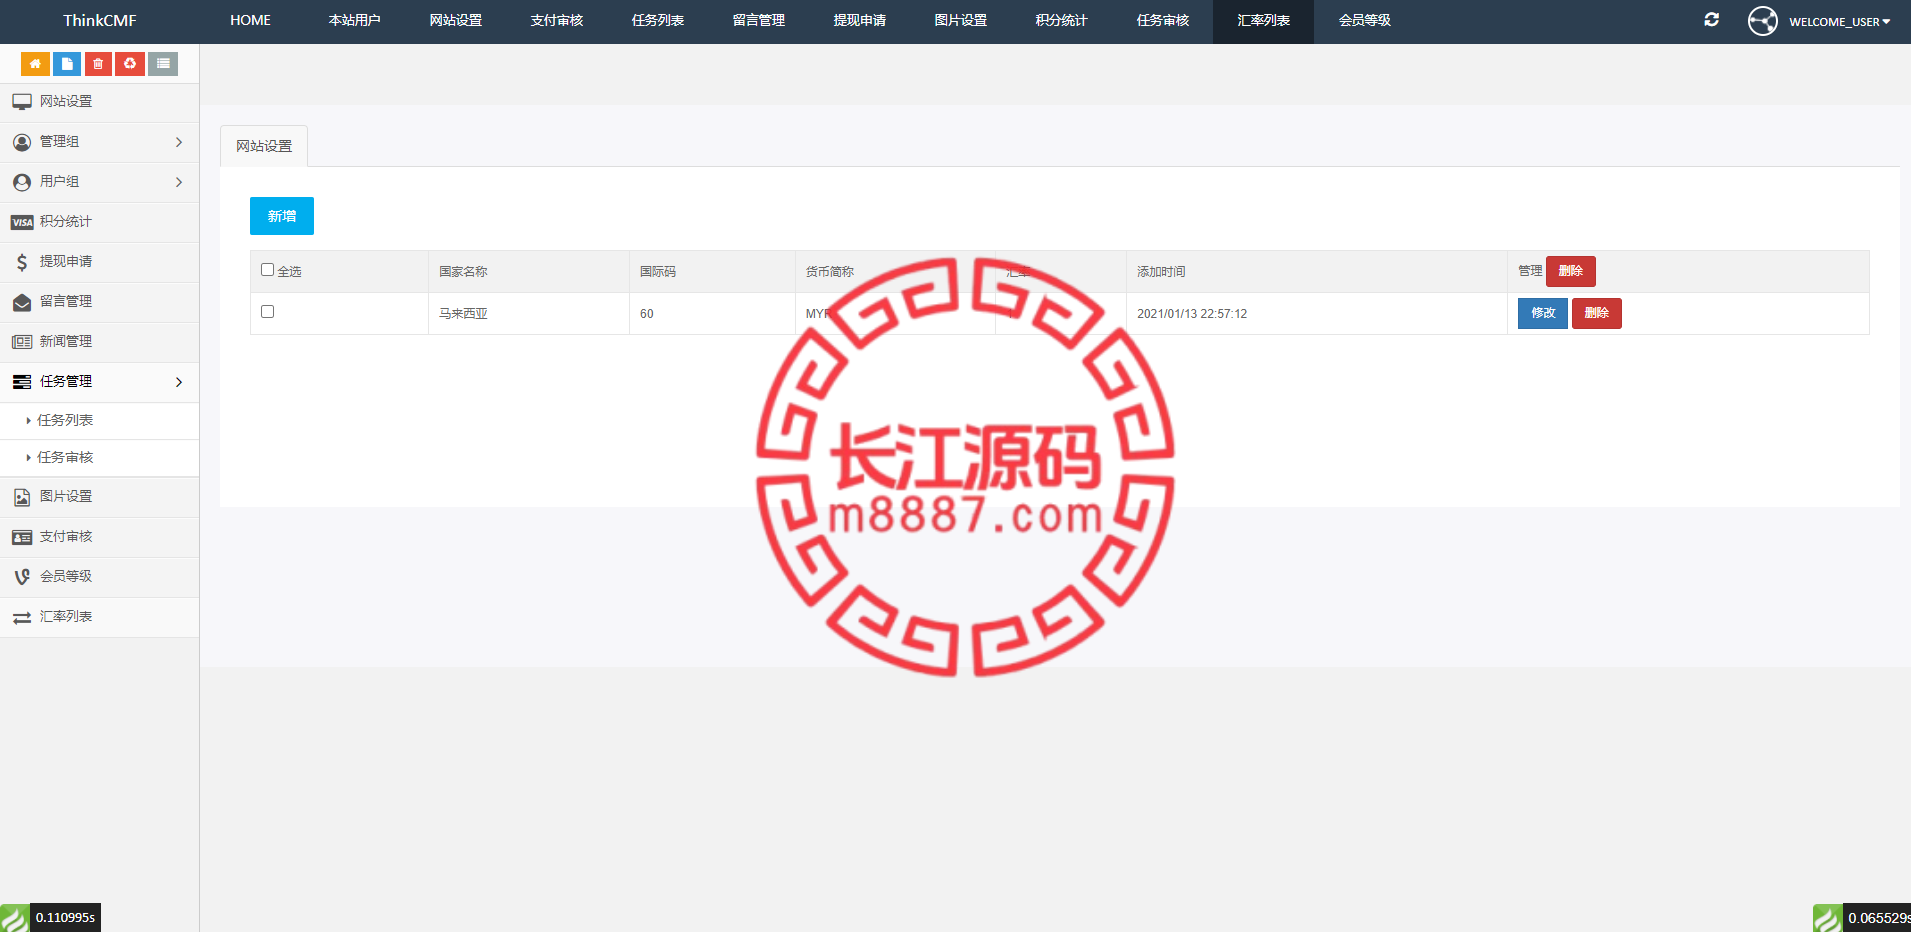Open 网站设置 in top navigation
1911x932 pixels.
point(456,21)
